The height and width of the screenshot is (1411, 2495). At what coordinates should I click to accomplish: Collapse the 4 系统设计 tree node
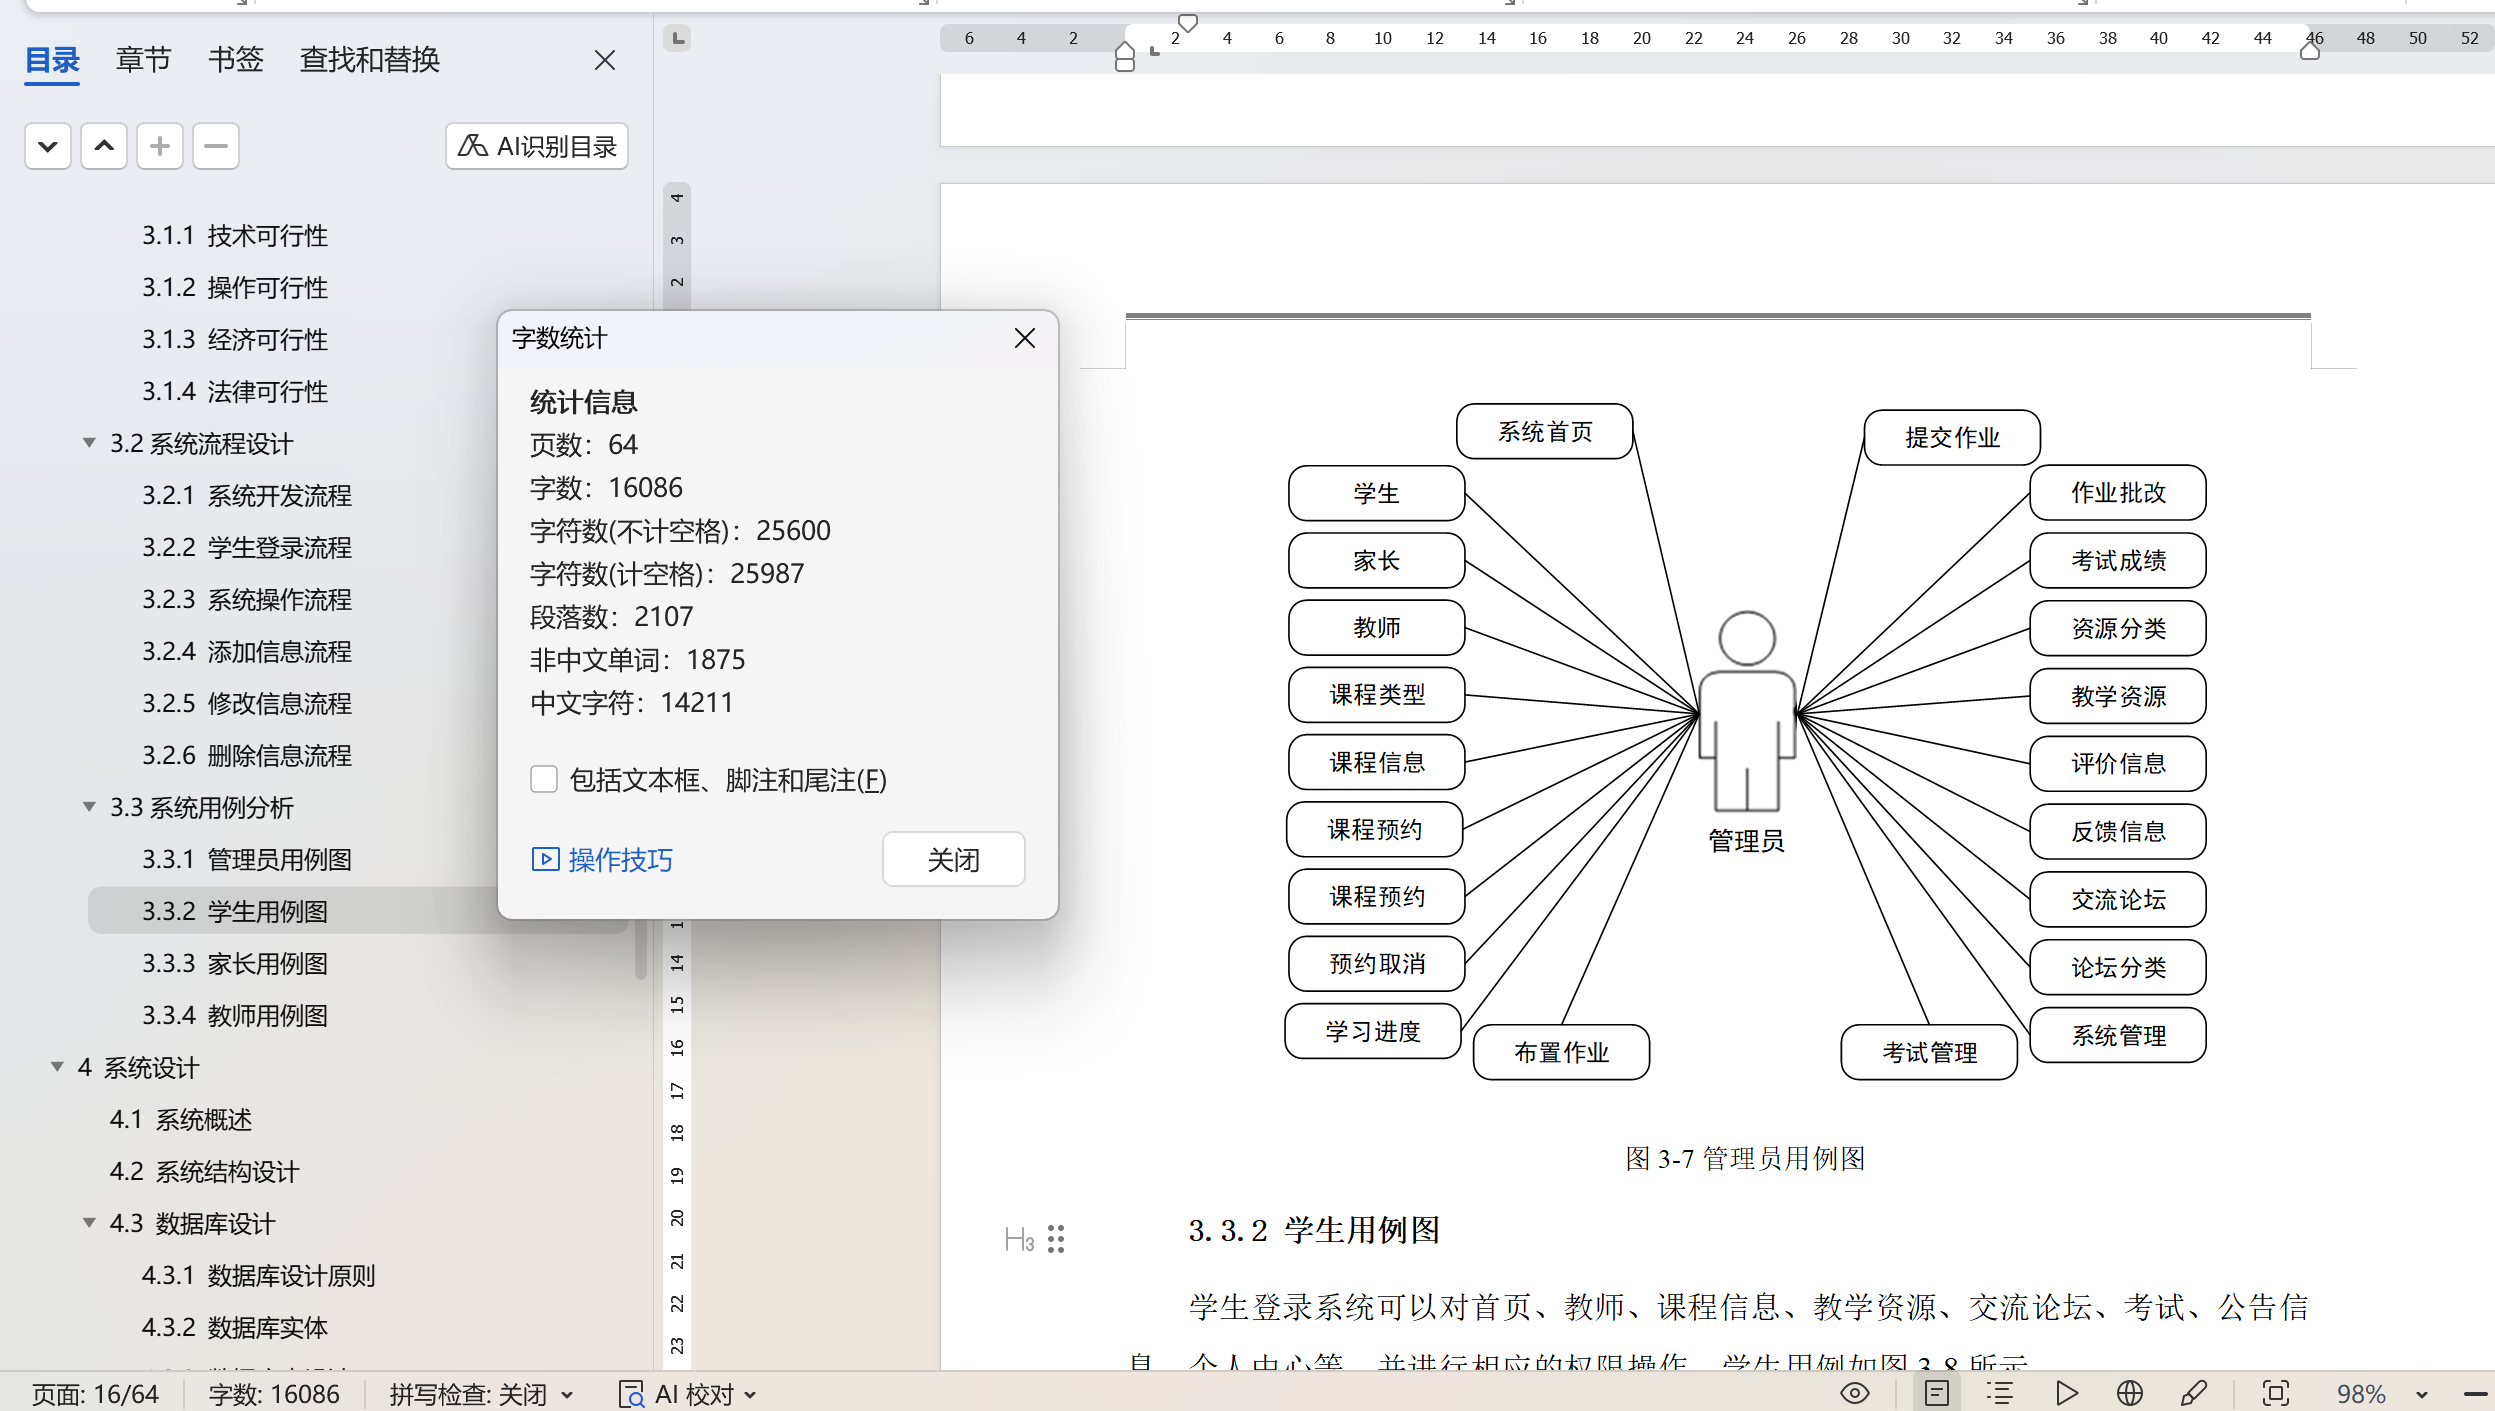[x=57, y=1067]
